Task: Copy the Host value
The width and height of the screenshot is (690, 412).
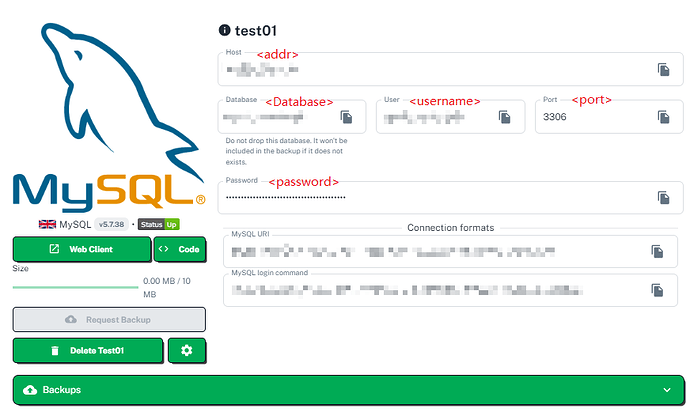Action: [664, 70]
